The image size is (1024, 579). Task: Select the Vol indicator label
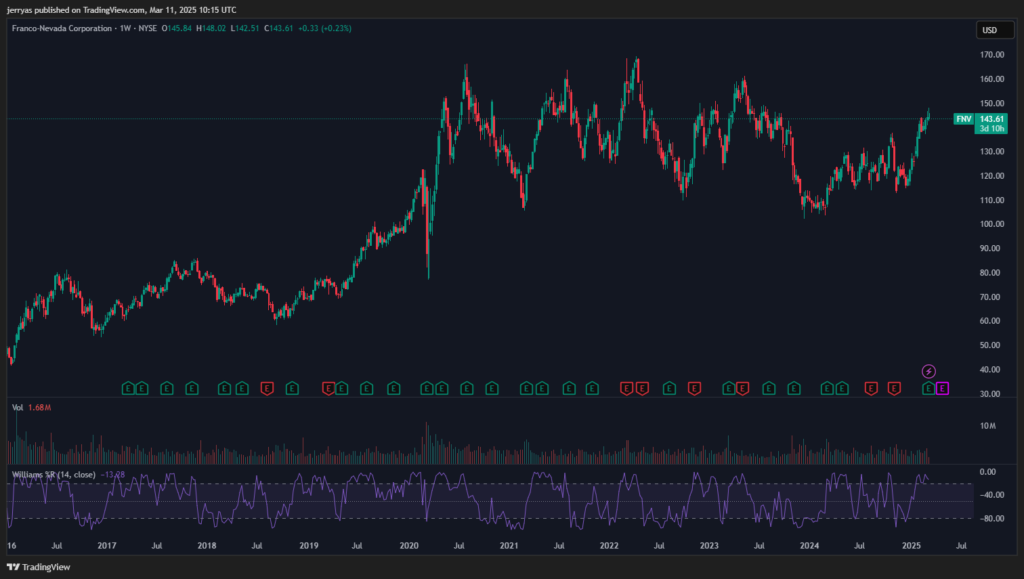[x=17, y=407]
